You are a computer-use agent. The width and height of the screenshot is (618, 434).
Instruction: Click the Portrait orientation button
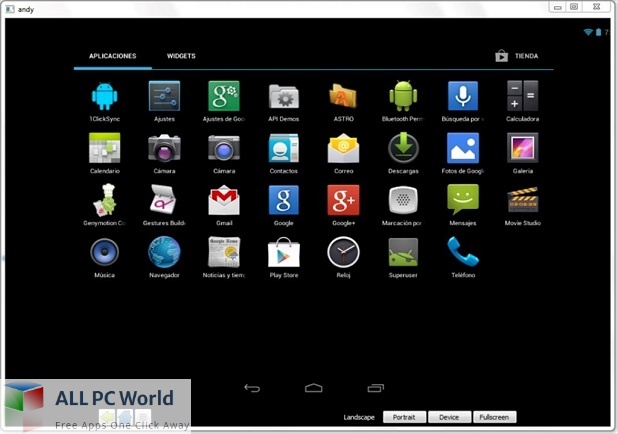click(x=404, y=417)
